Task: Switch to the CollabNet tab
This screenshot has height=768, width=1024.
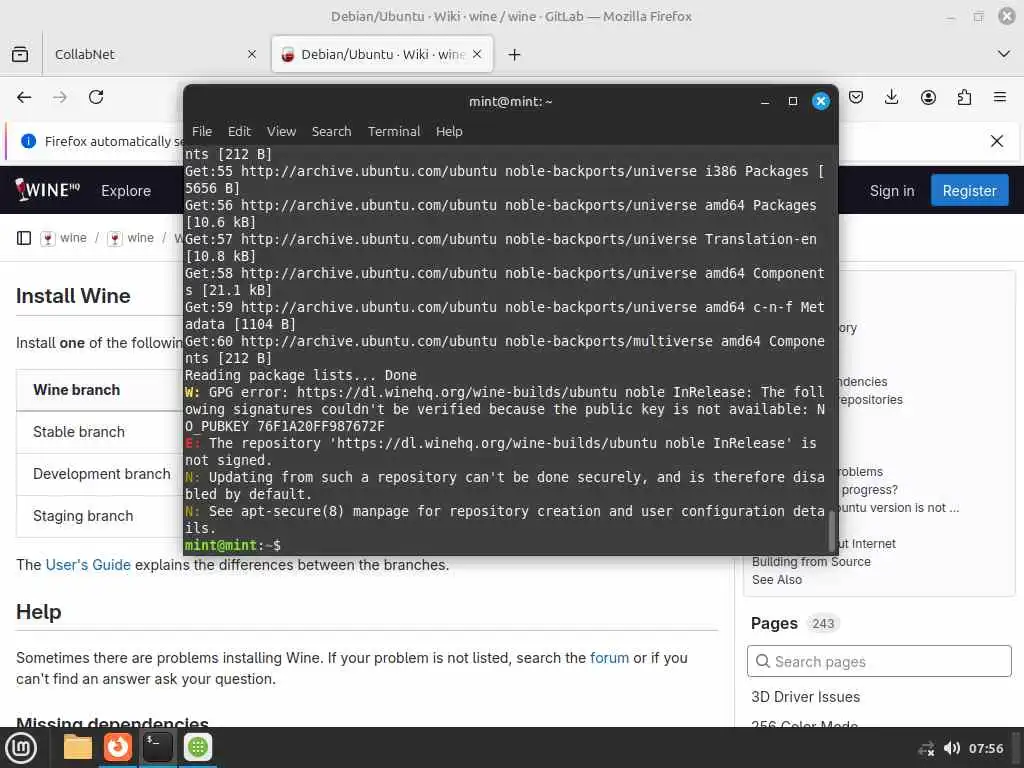Action: 153,54
